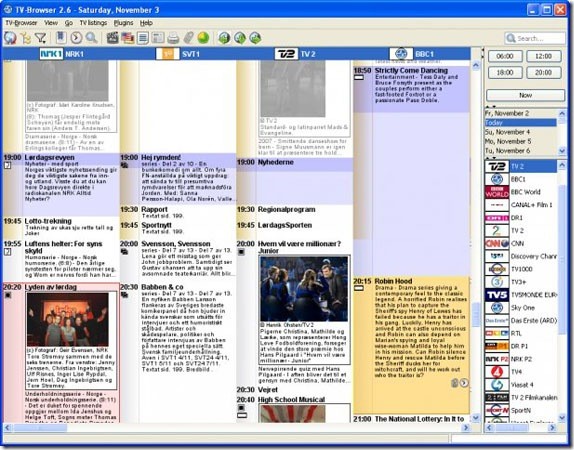
Task: Click the program table horizontal scroll-right arrow
Action: pyautogui.click(x=466, y=428)
